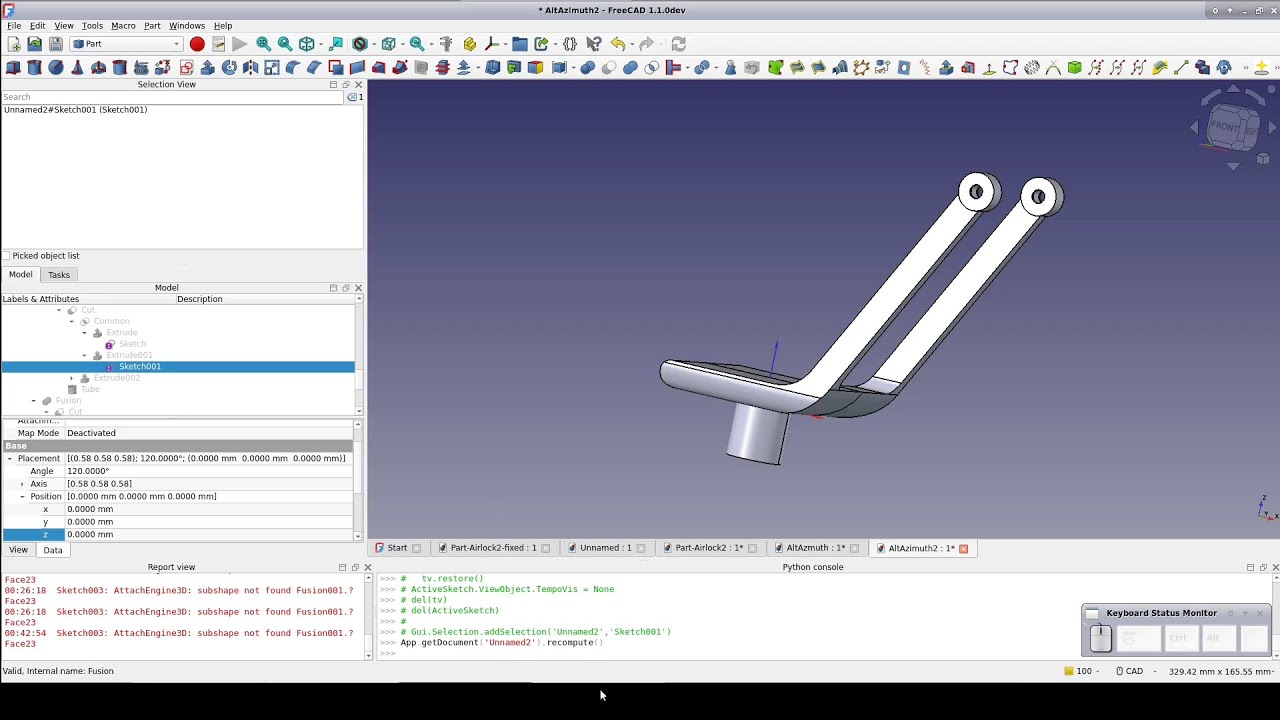
Task: Click the Save document floppy icon
Action: 56,44
